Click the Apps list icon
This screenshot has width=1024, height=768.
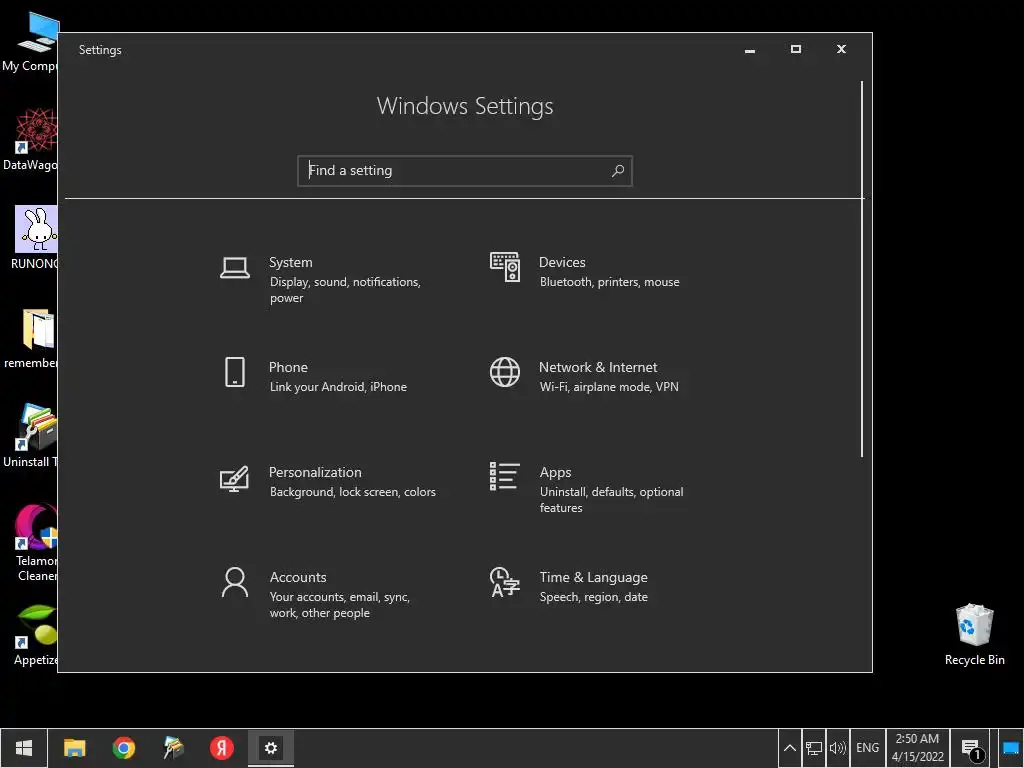point(505,476)
